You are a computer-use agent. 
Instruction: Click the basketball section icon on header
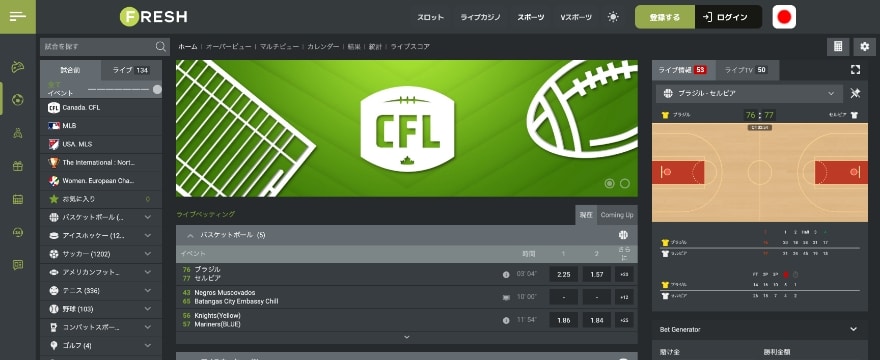[623, 235]
